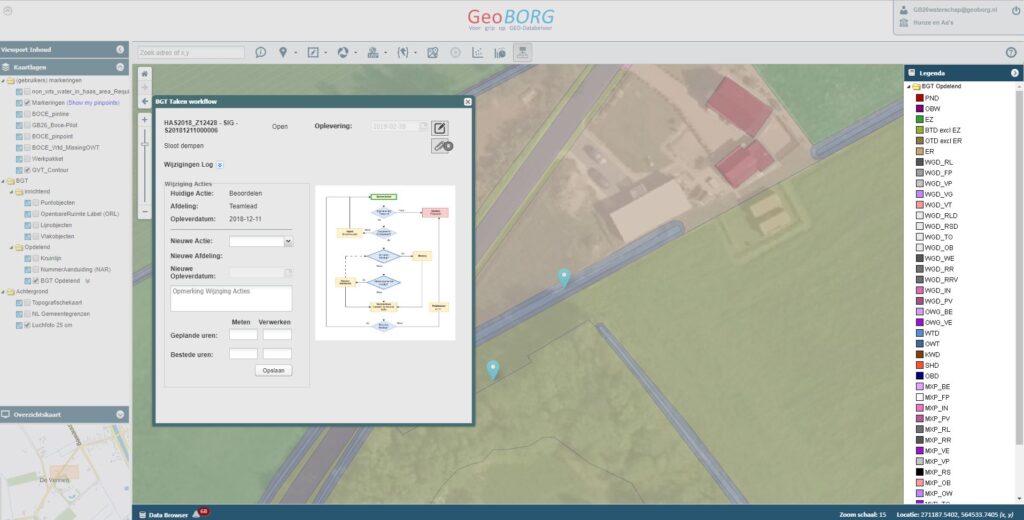
Task: Open the Data Browser panel
Action: [x=168, y=515]
